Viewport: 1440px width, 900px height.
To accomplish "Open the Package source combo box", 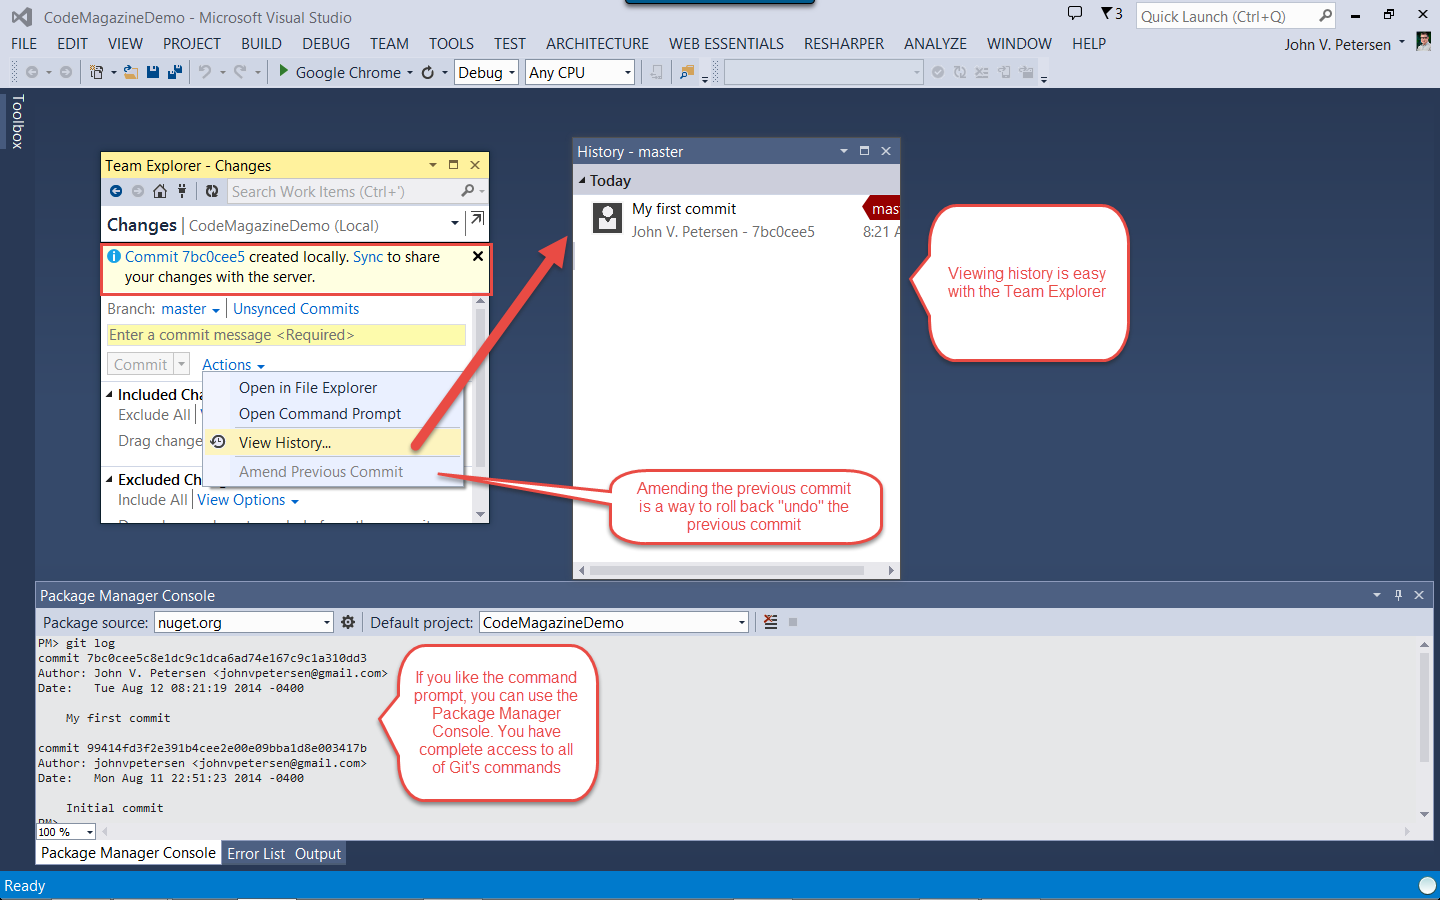I will pyautogui.click(x=244, y=622).
